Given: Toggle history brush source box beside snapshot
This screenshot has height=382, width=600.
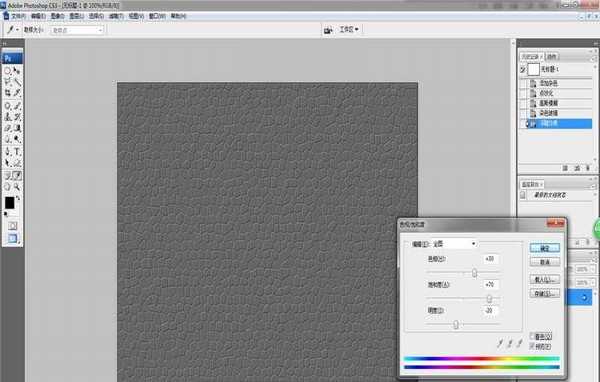Looking at the screenshot, I should [523, 69].
